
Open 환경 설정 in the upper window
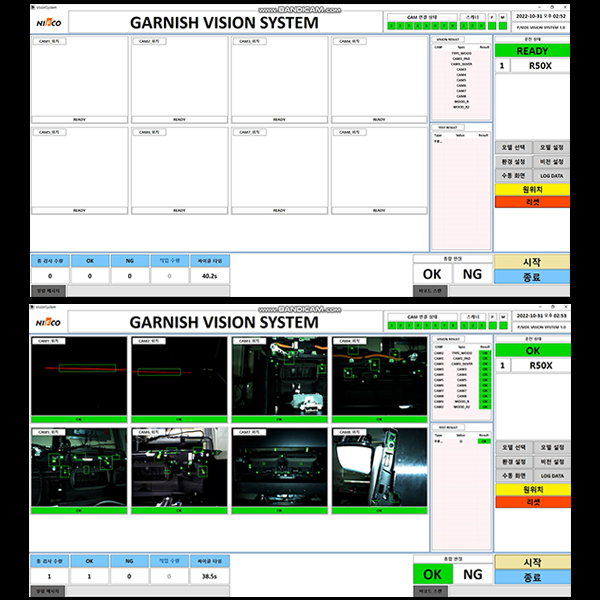tap(512, 161)
